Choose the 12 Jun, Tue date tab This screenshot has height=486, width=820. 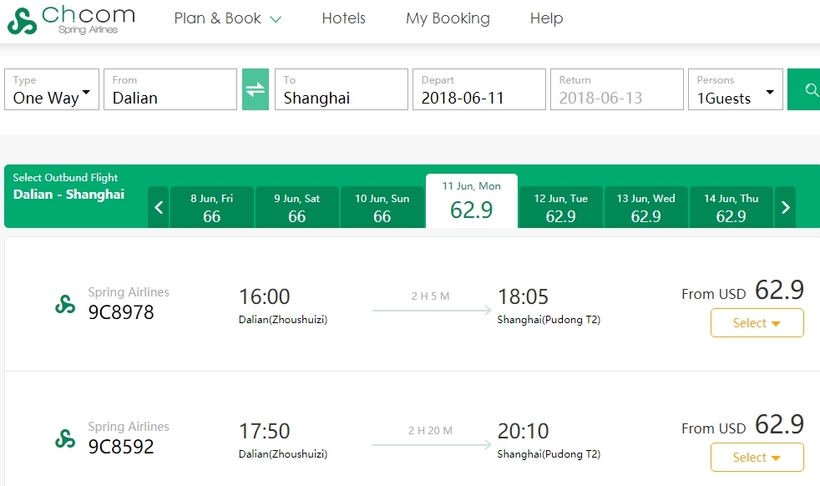[x=561, y=207]
